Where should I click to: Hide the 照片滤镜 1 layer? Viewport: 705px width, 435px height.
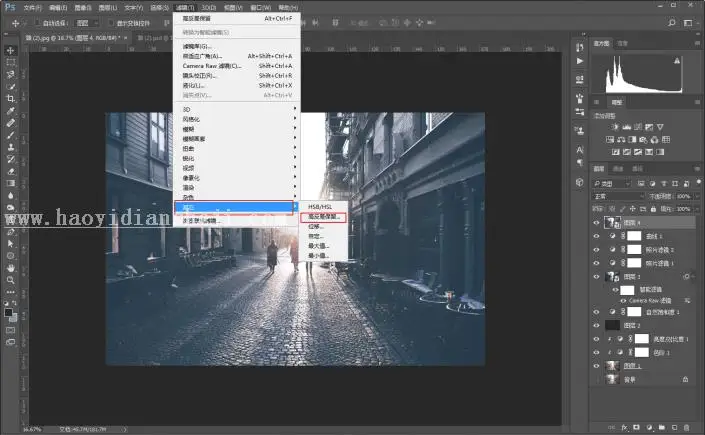click(596, 263)
